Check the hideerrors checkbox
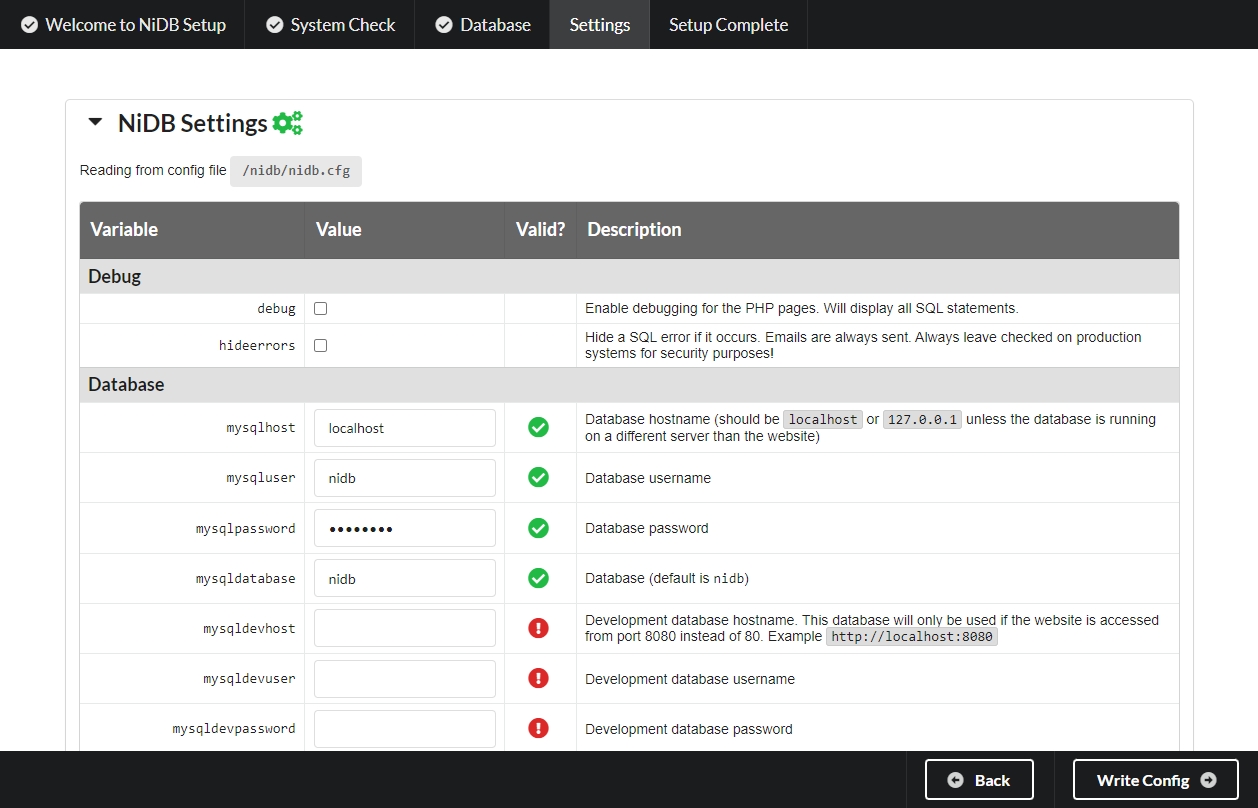Viewport: 1258px width, 808px height. [x=321, y=346]
